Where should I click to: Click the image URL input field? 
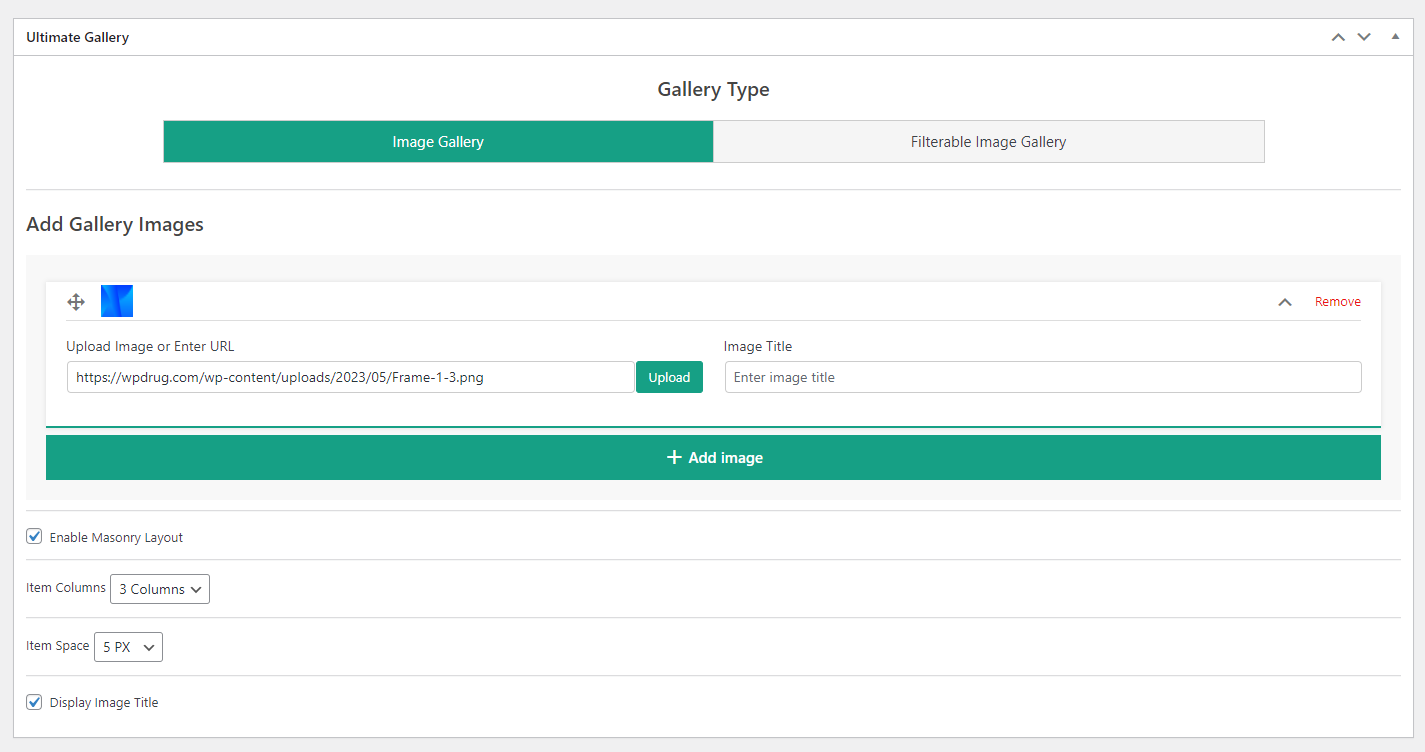click(350, 377)
